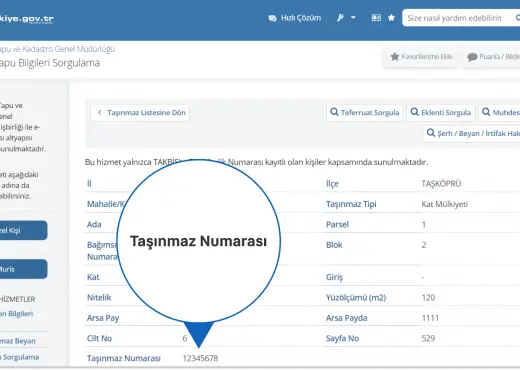The image size is (520, 370).
Task: Click magnifier icon on Eklenti Sorgula
Action: 414,112
